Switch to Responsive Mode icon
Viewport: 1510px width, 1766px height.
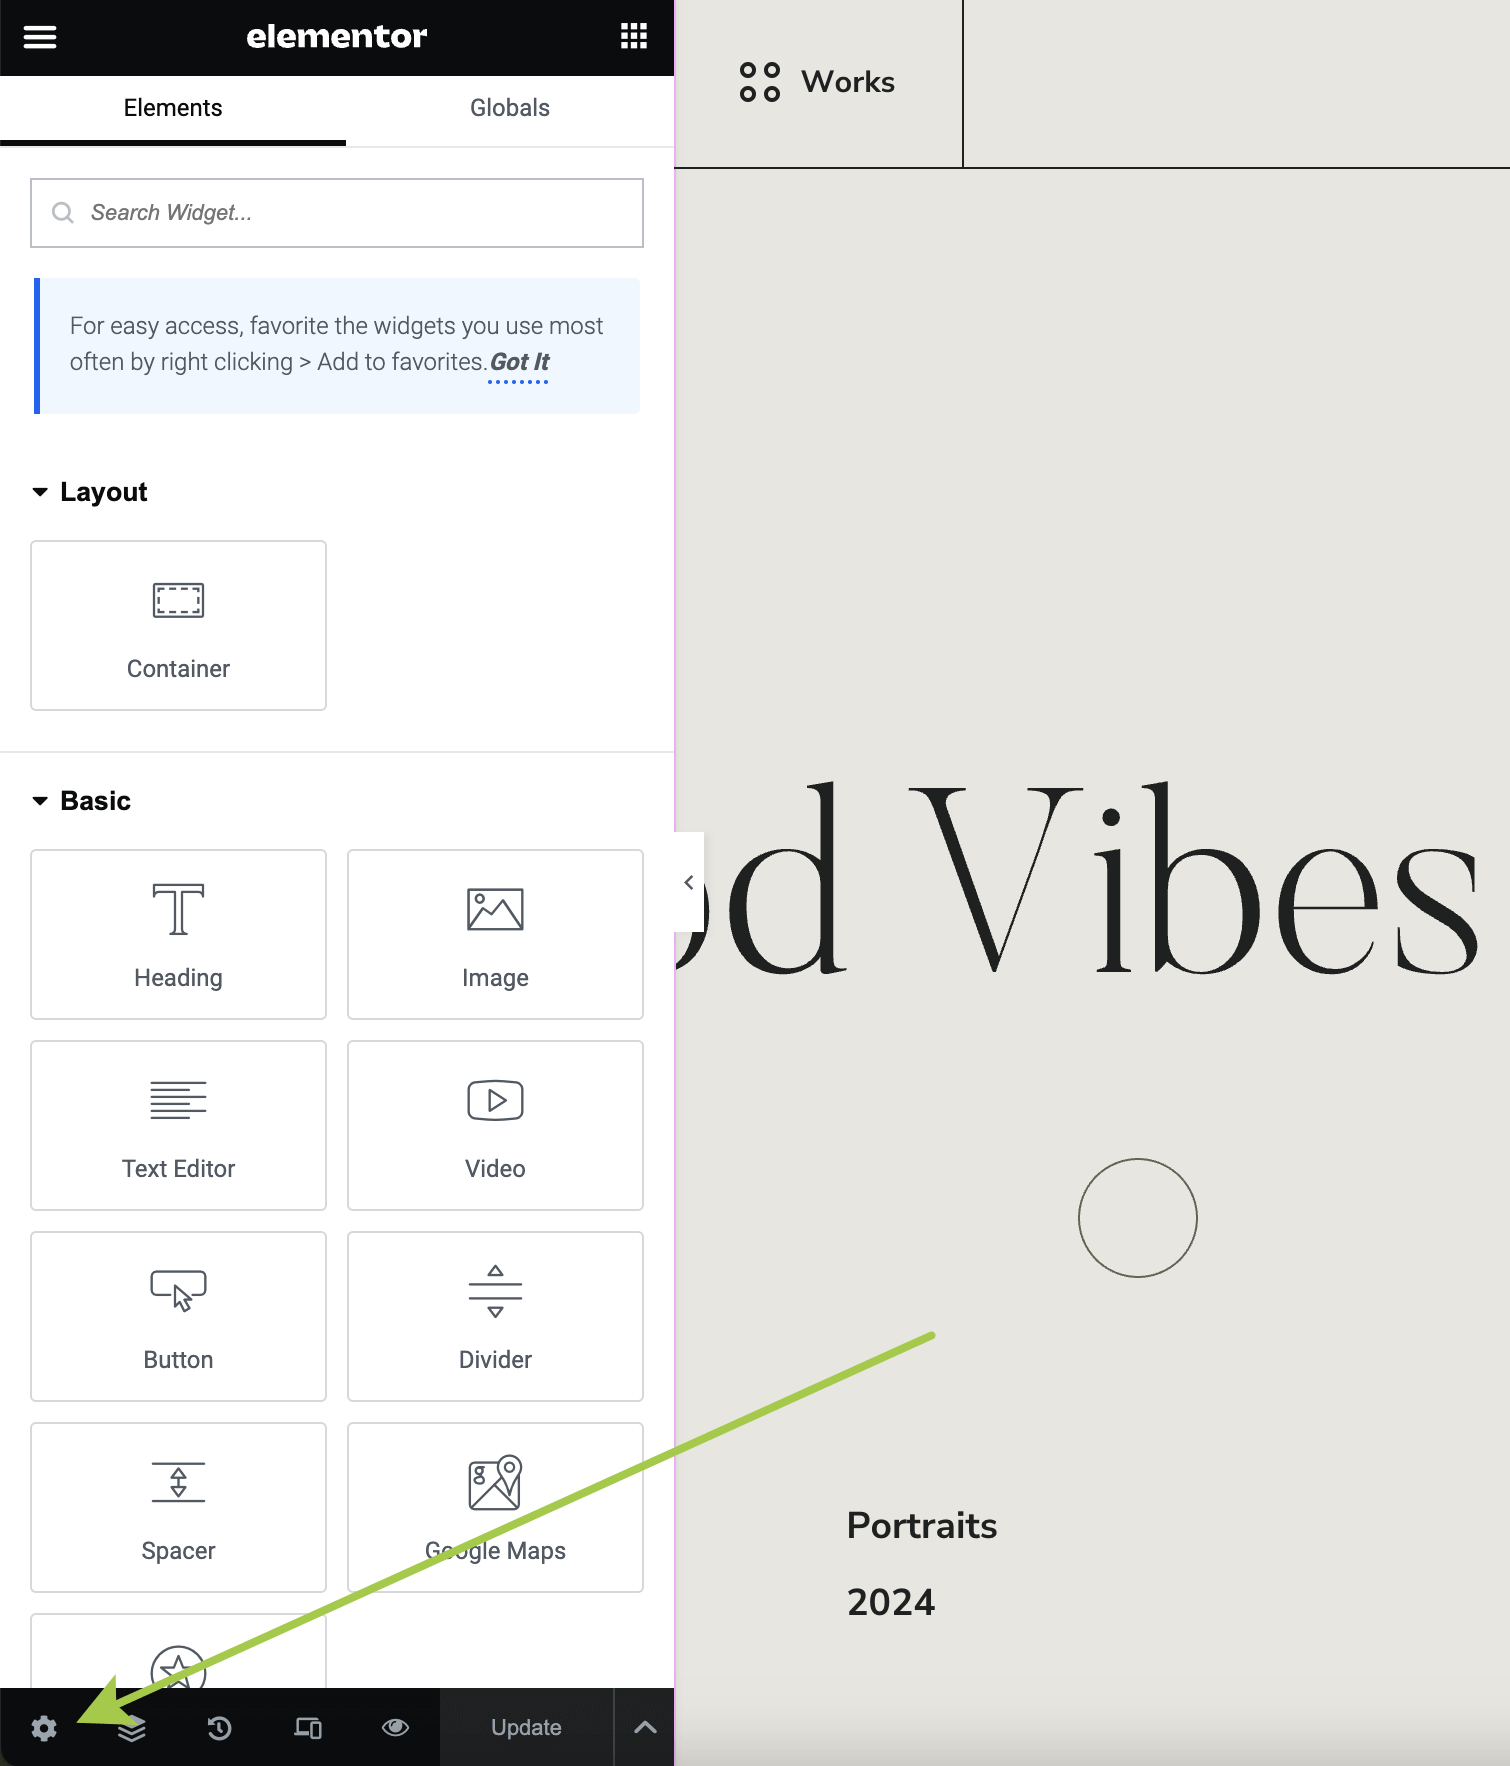(308, 1728)
